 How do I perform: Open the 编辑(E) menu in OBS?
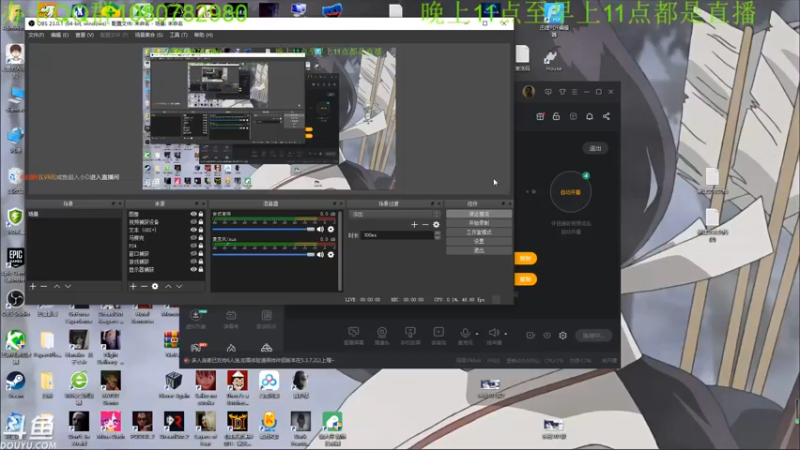(x=59, y=35)
